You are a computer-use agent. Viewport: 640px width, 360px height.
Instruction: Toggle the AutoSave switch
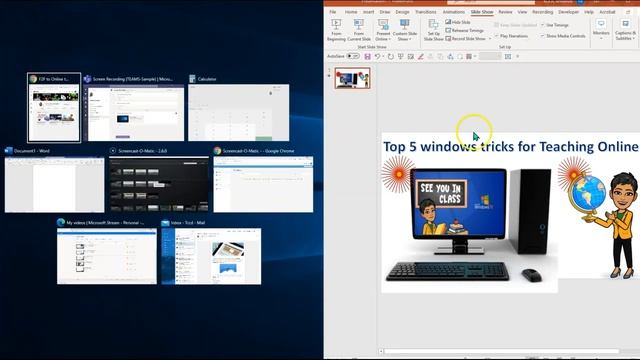coord(353,56)
